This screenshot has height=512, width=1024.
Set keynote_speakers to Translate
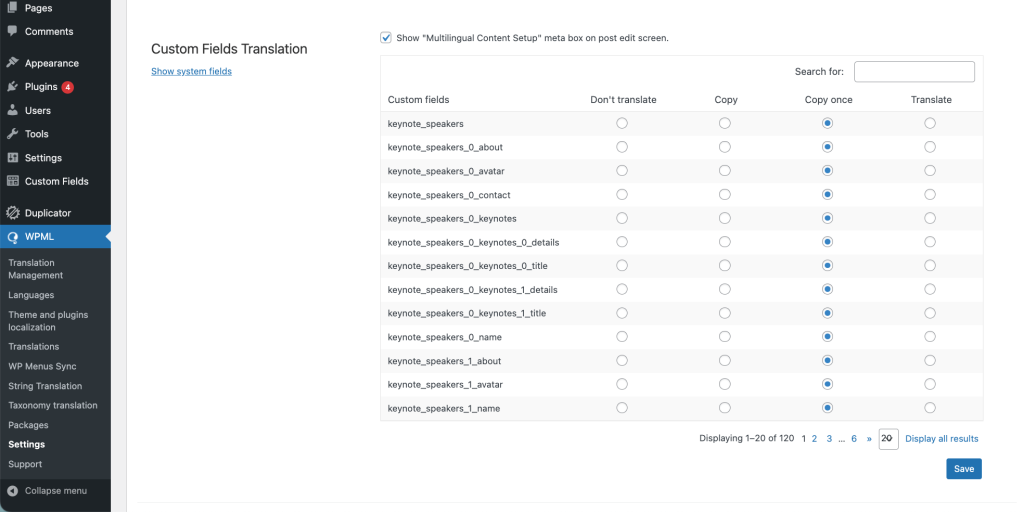[930, 123]
